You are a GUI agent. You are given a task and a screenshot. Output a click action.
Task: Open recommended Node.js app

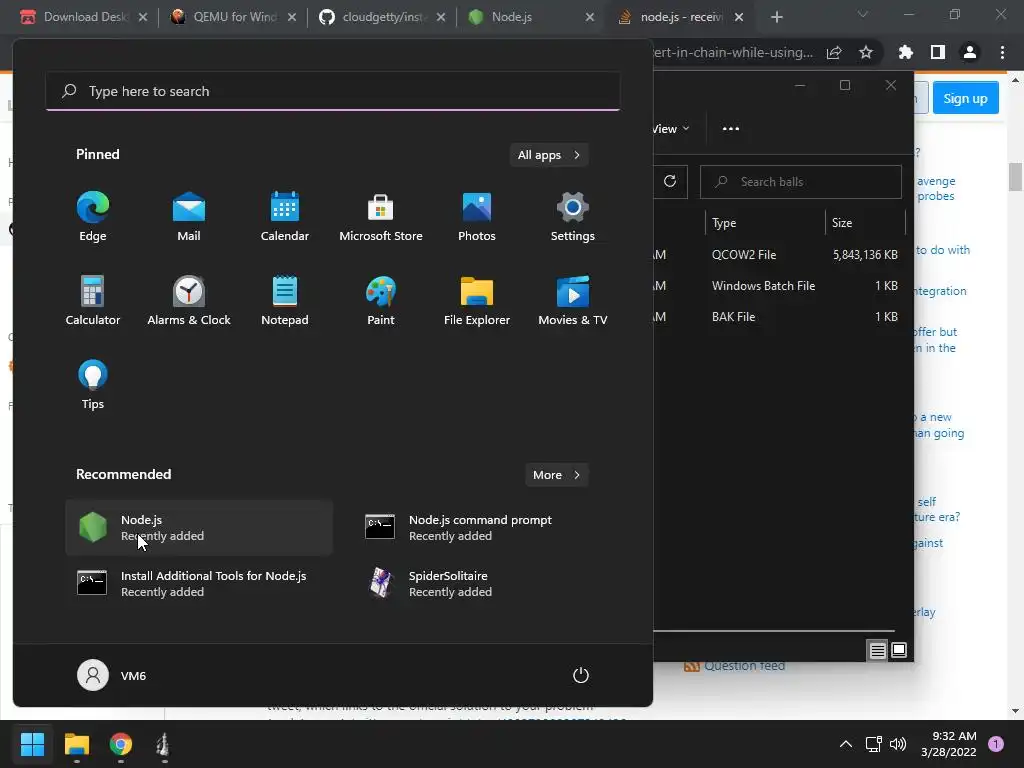point(199,528)
